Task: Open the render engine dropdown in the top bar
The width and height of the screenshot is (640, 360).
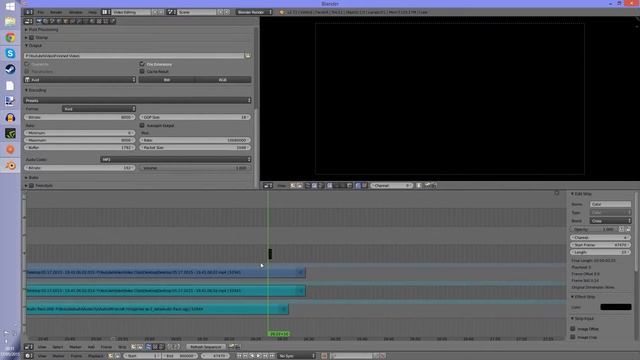Action: pyautogui.click(x=254, y=12)
